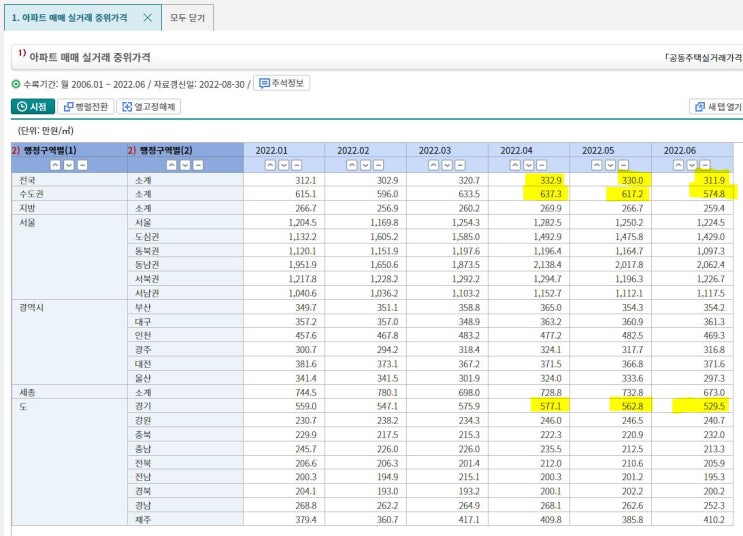Sort 2022.01 column ascending with up arrow
743x536 pixels.
(270, 165)
